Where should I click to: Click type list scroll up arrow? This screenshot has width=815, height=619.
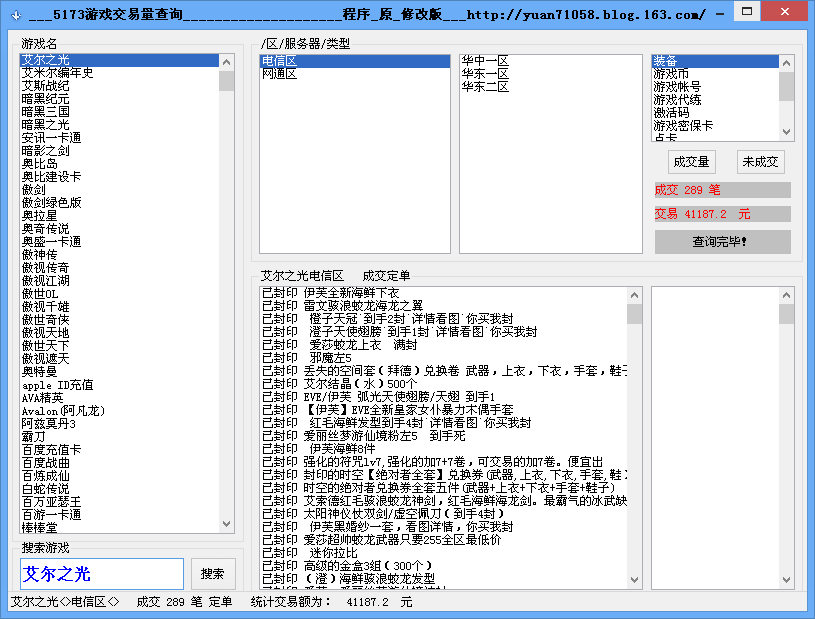(x=786, y=63)
